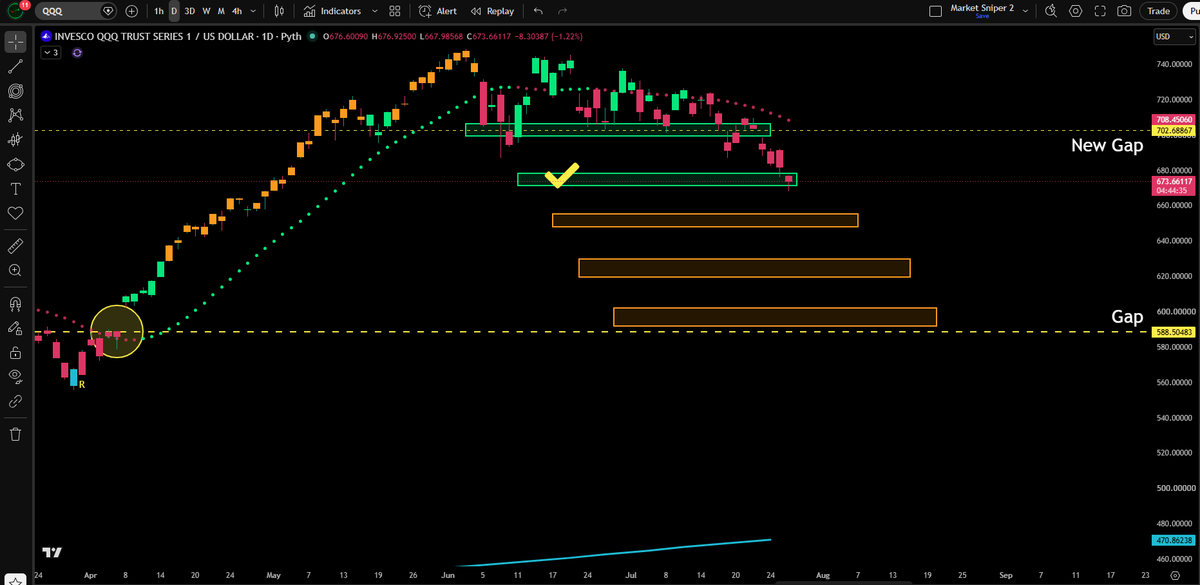Switch to the 4h timeframe
This screenshot has width=1200, height=585.
[236, 11]
